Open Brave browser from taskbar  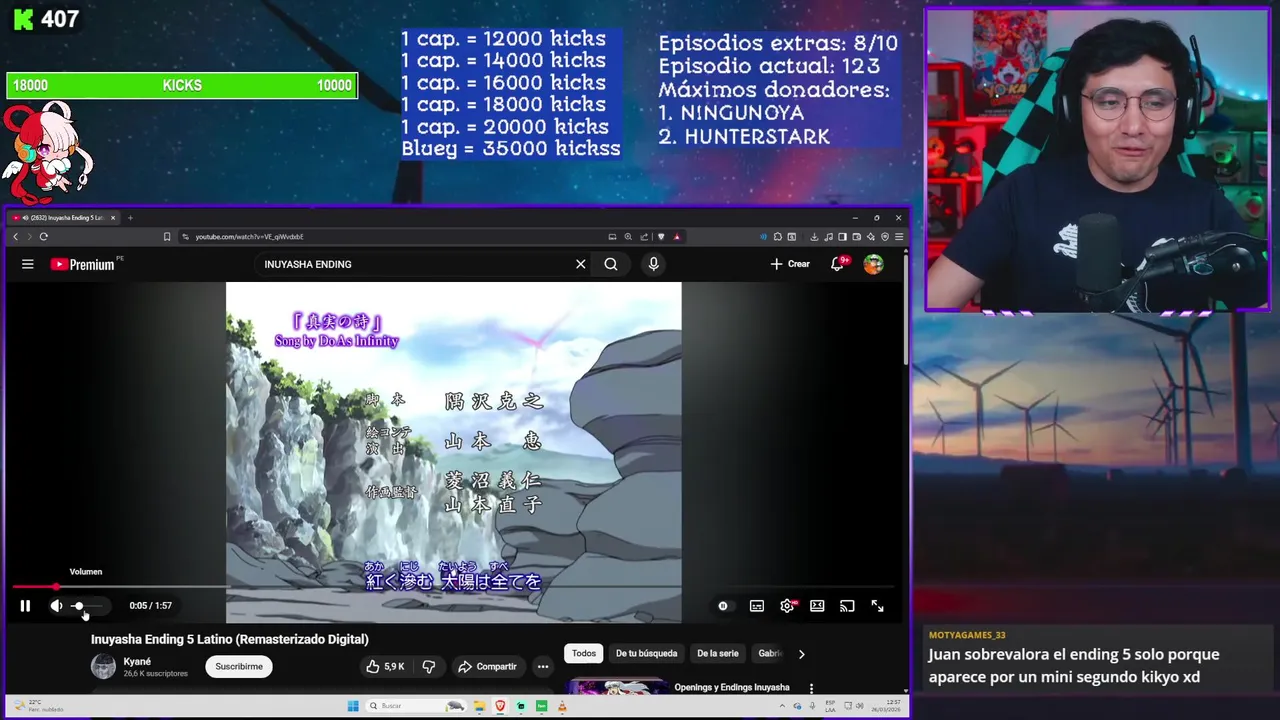click(501, 706)
